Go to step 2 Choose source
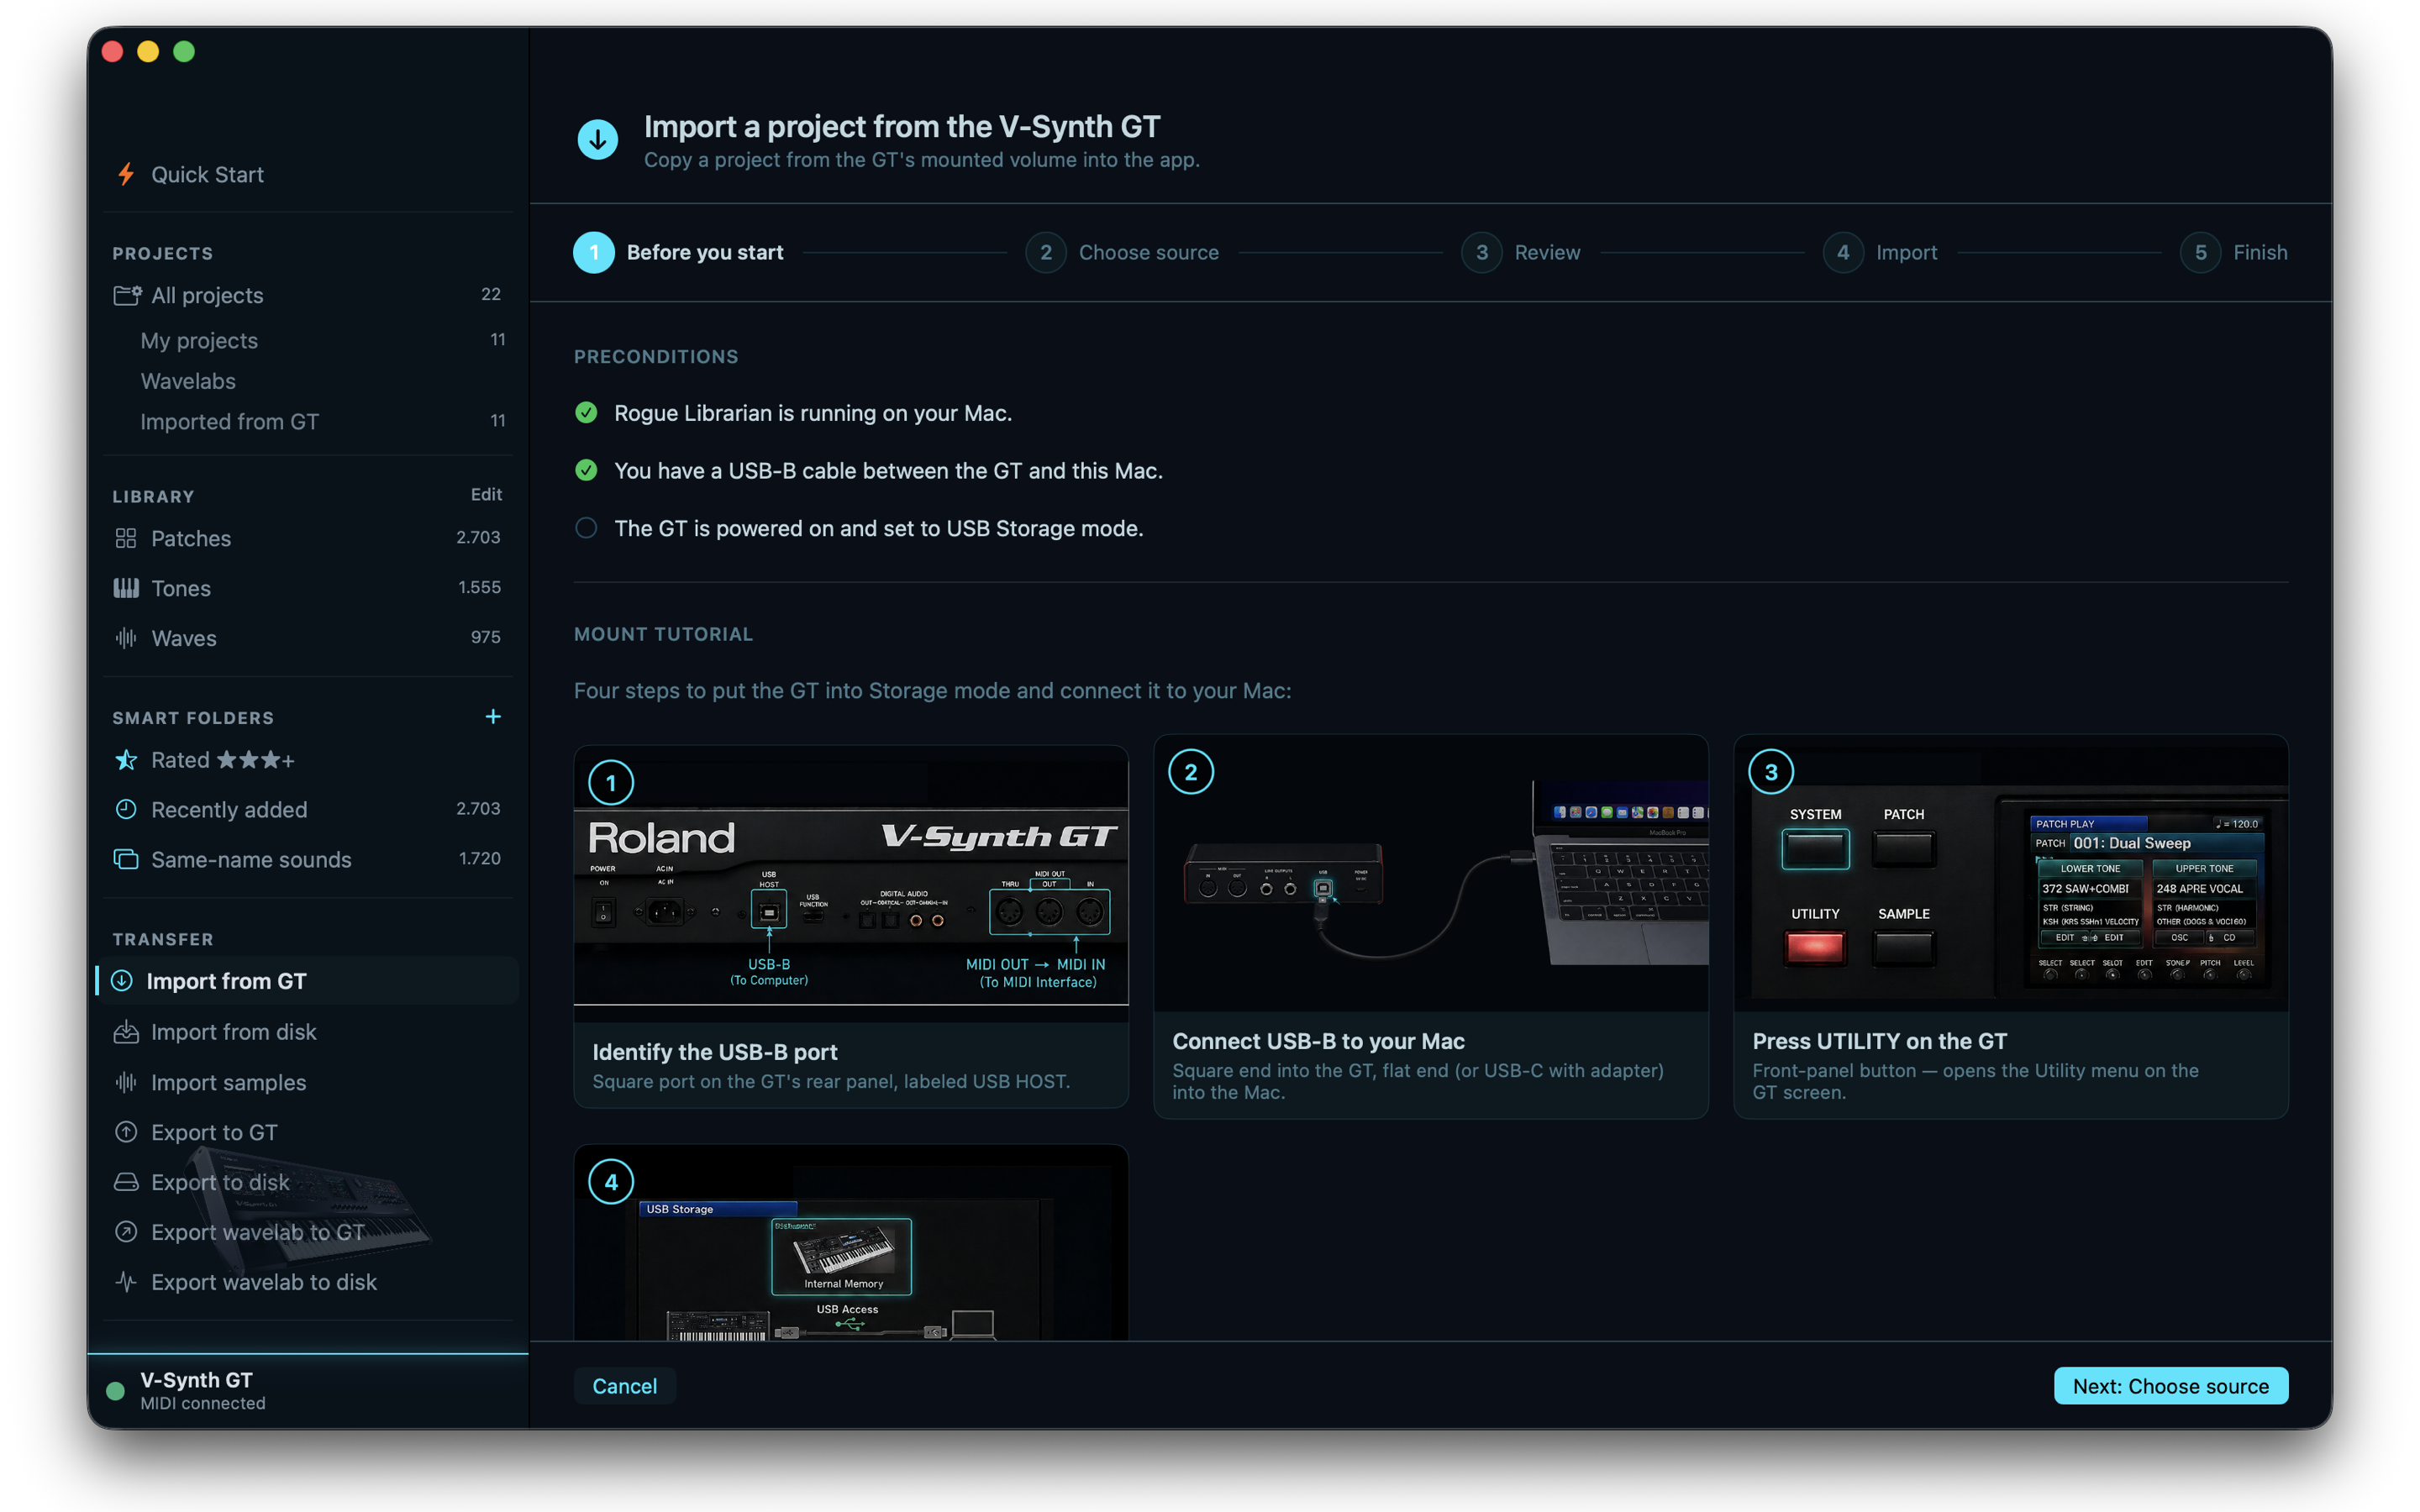This screenshot has width=2420, height=1512. [1122, 252]
